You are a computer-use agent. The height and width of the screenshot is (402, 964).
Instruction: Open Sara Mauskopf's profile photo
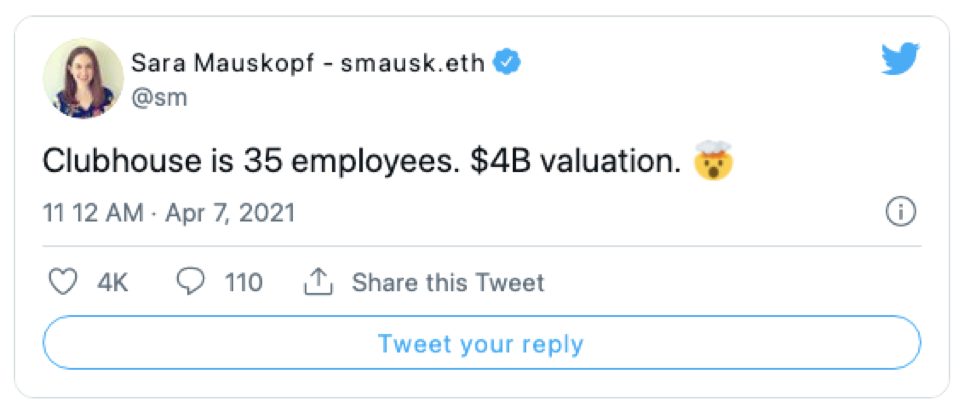[x=83, y=79]
